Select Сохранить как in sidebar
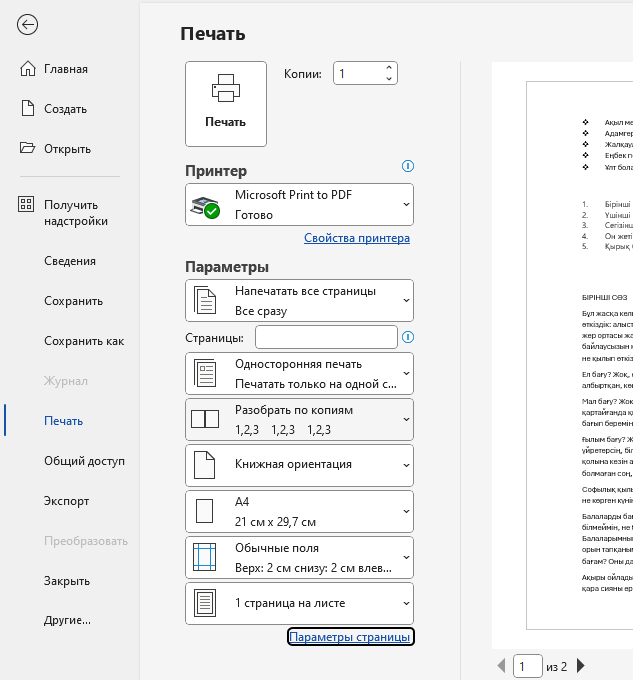 tap(84, 341)
